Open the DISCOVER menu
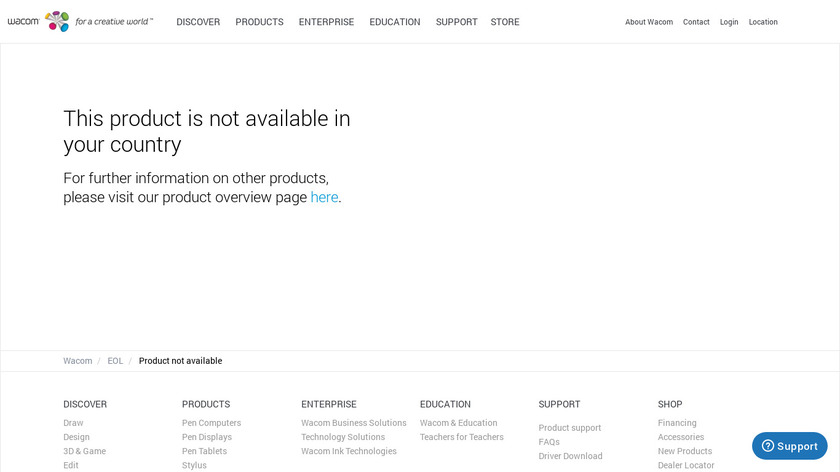This screenshot has width=840, height=472. click(x=198, y=22)
